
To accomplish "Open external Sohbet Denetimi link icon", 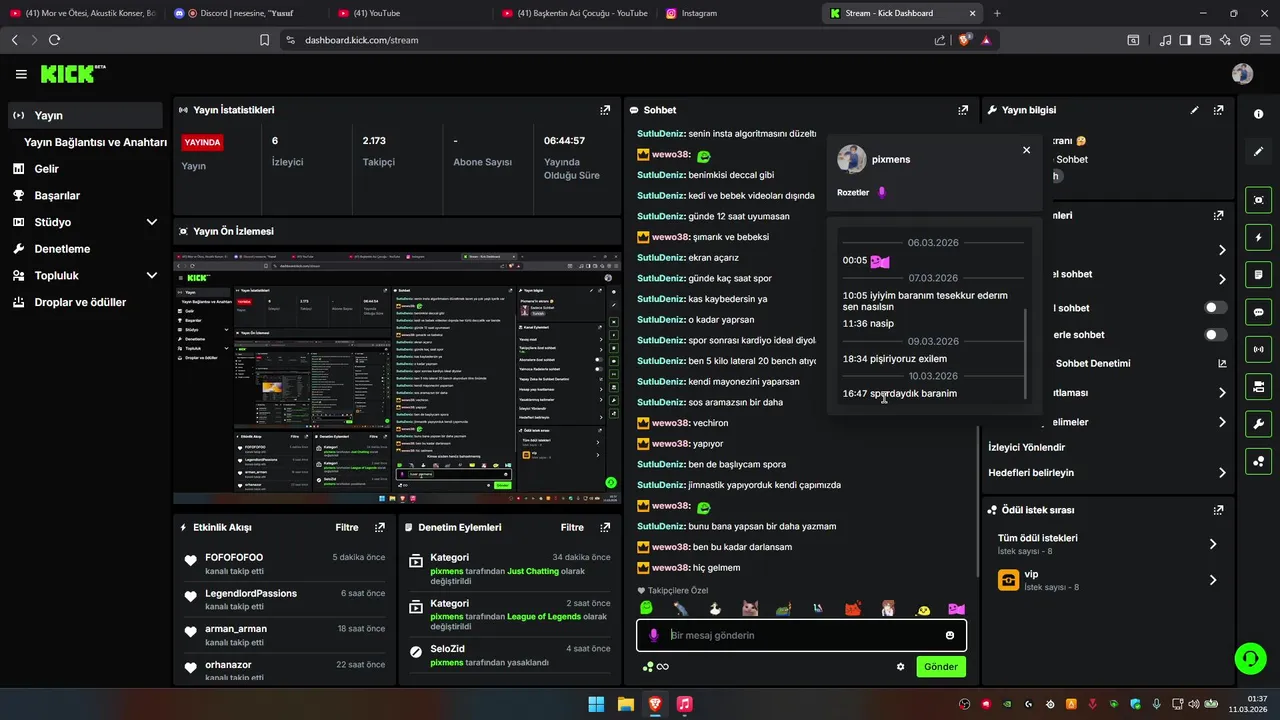I will tap(1222, 364).
